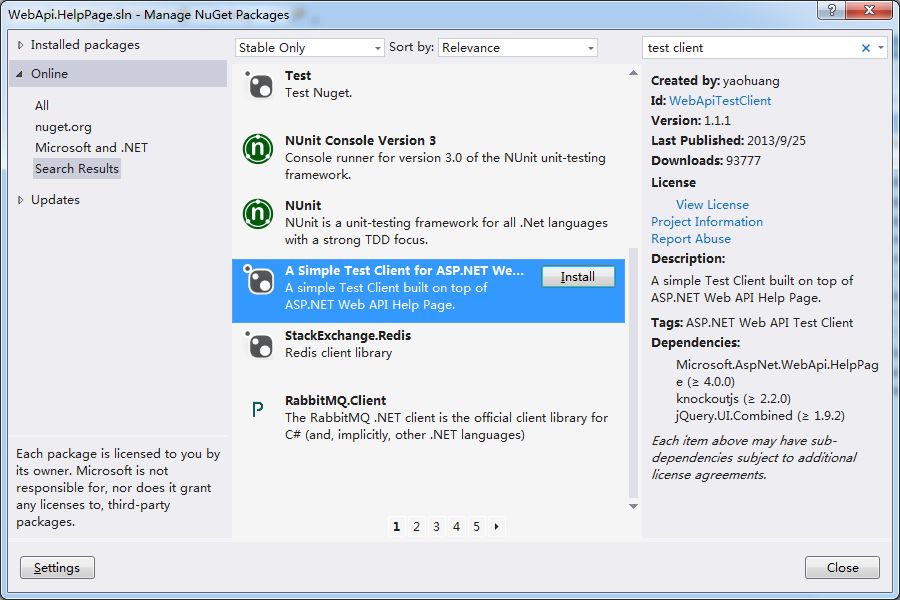Open the Settings dialog

[57, 567]
